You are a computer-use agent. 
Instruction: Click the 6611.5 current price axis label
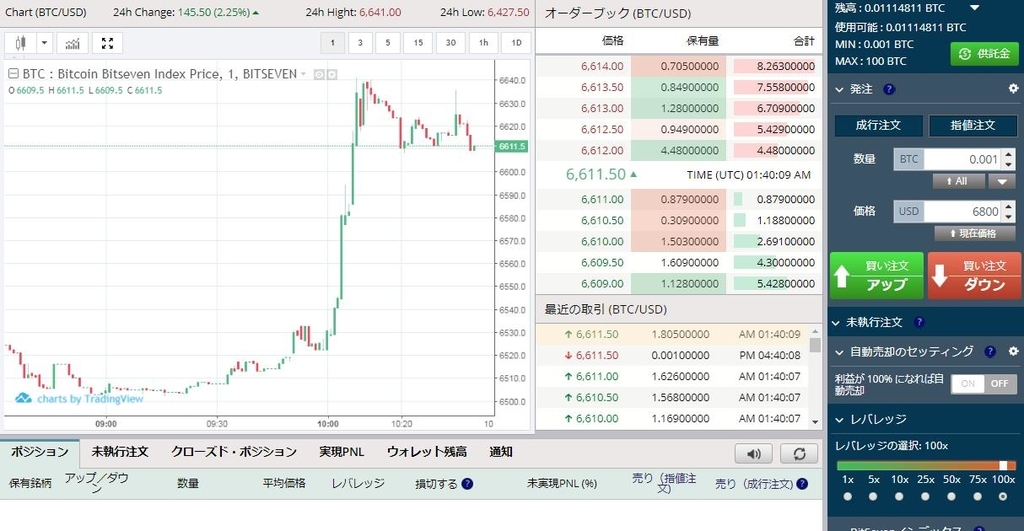pyautogui.click(x=511, y=146)
